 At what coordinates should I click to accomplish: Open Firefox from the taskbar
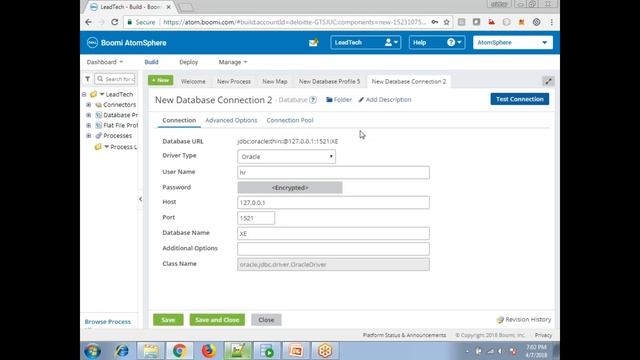(x=209, y=351)
